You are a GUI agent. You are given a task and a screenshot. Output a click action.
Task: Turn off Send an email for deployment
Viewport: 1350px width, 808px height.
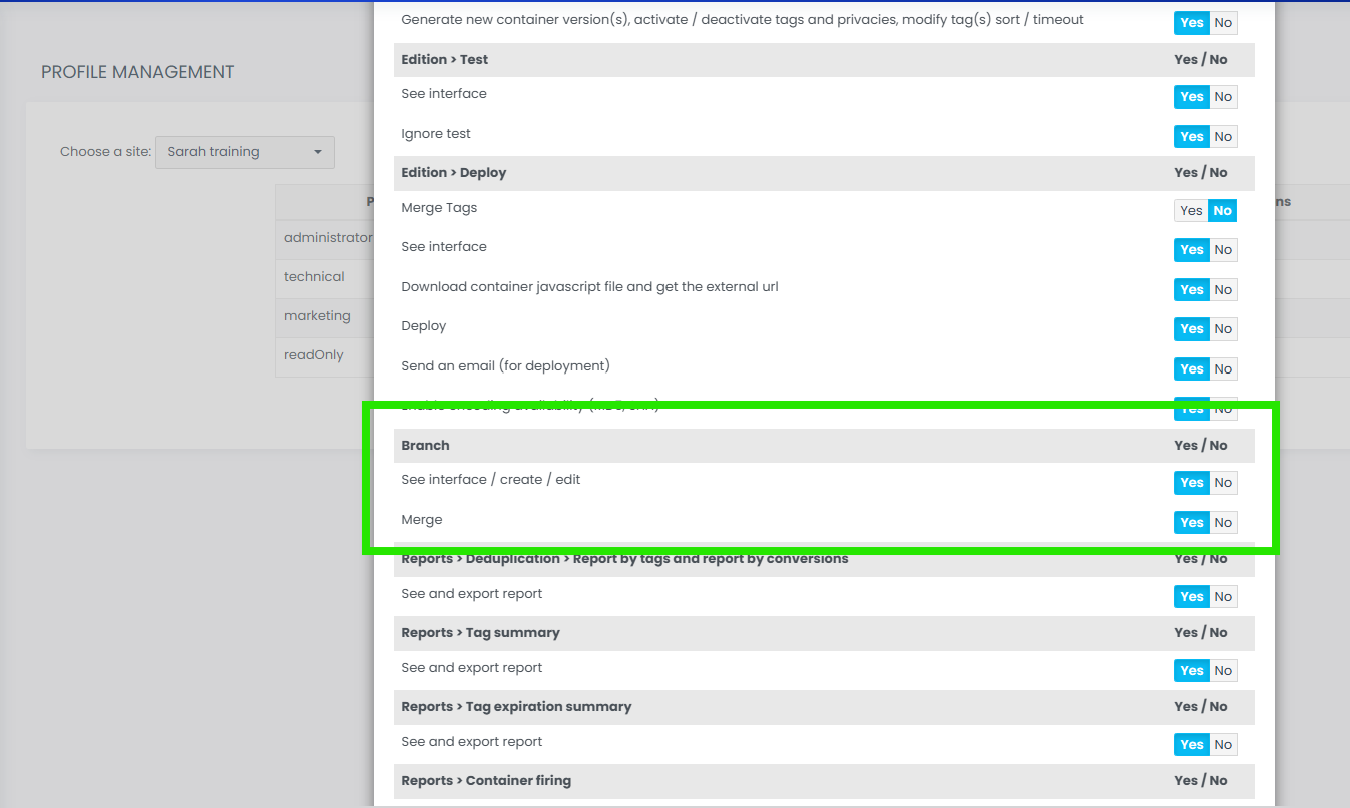click(x=1223, y=369)
